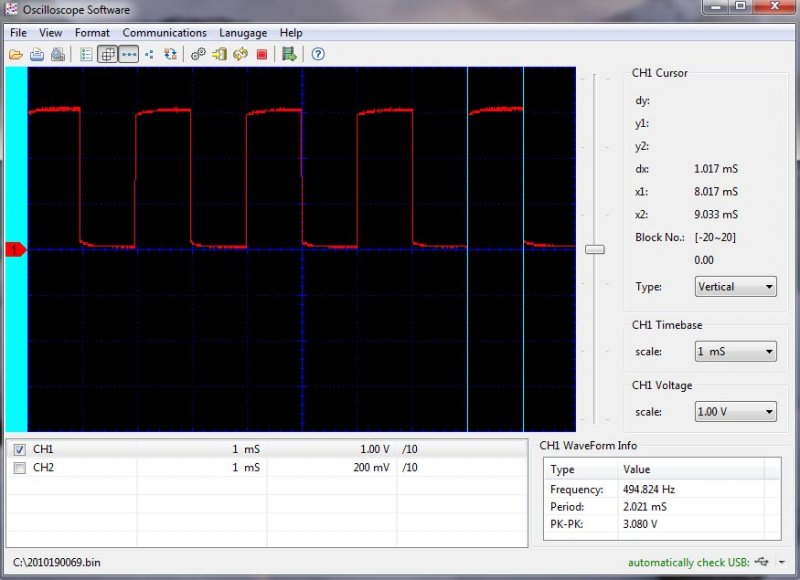Image resolution: width=800 pixels, height=580 pixels.
Task: Open the File menu
Action: (18, 33)
